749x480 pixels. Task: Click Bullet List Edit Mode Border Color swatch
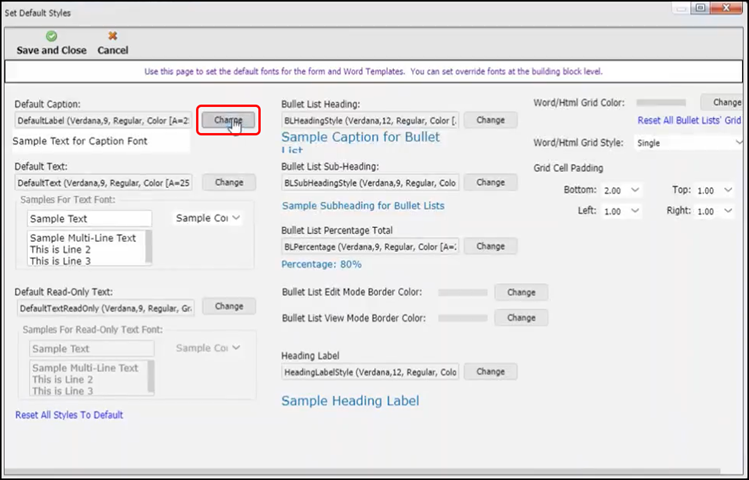pyautogui.click(x=463, y=293)
